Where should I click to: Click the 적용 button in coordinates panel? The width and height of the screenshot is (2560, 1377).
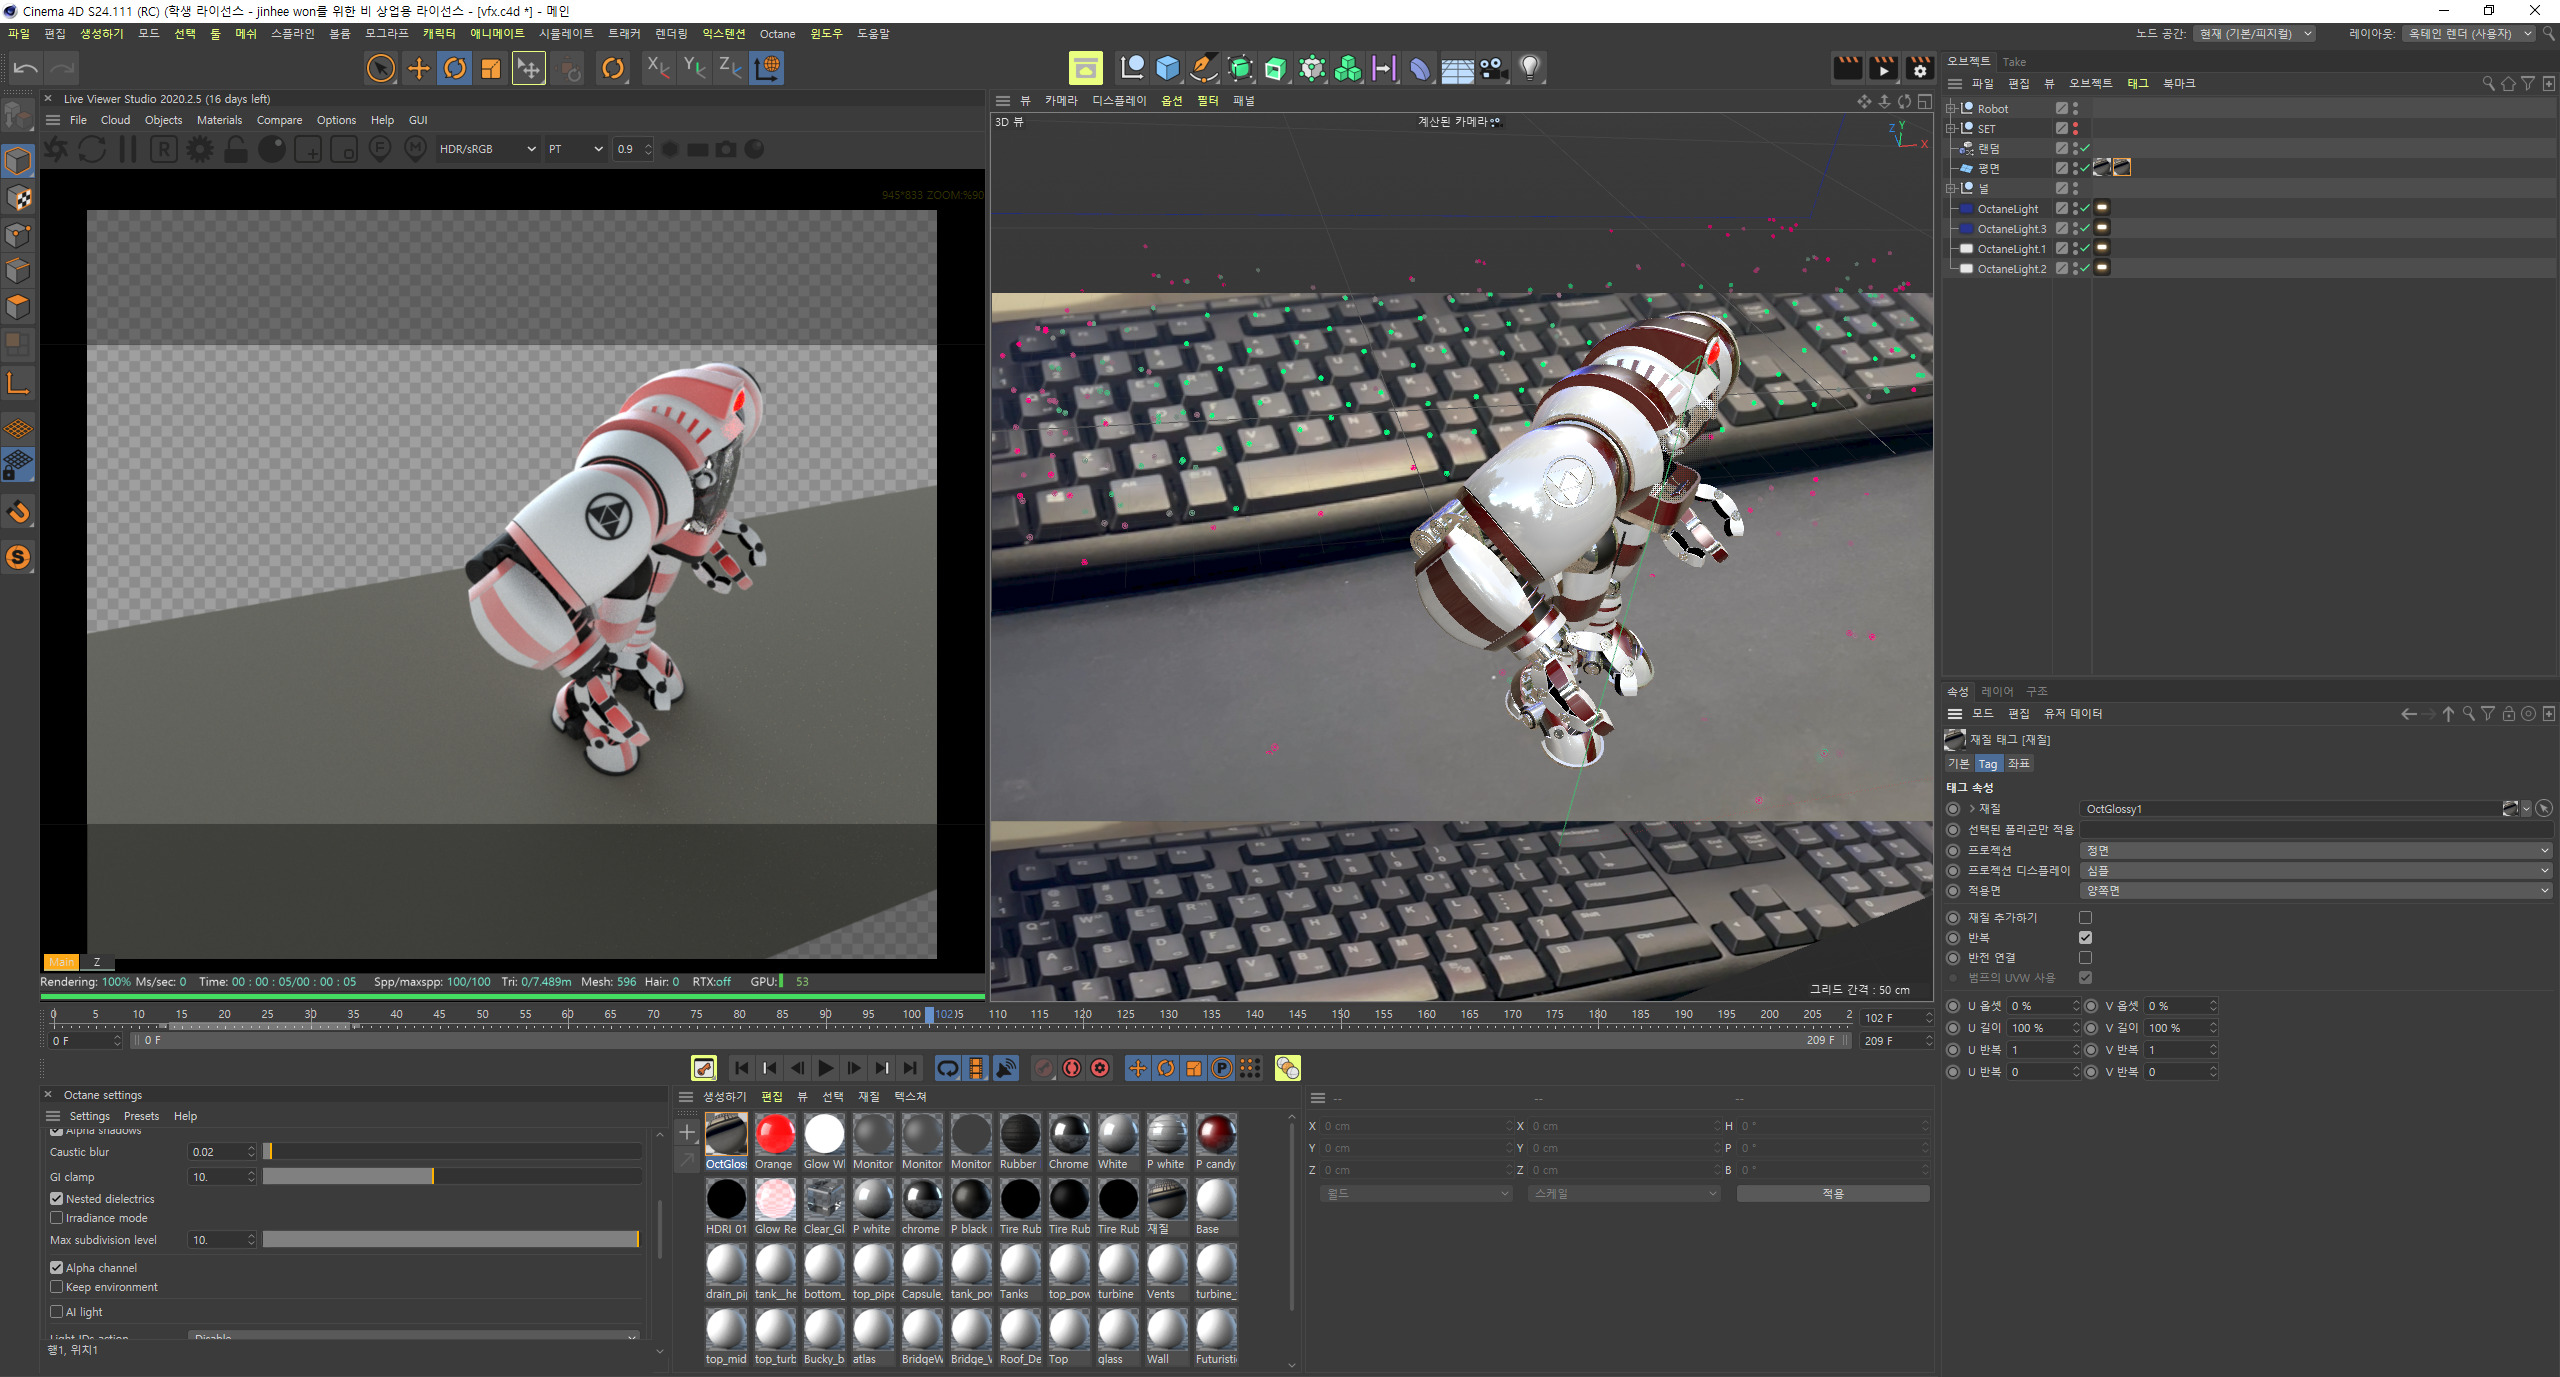1832,1194
